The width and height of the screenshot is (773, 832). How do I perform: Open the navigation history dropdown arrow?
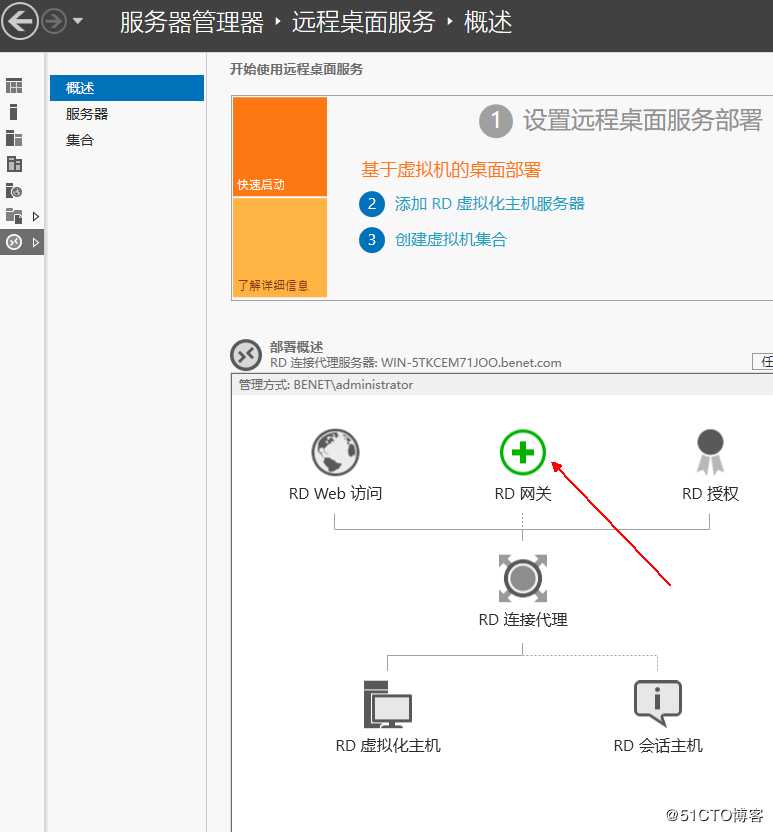tap(77, 21)
